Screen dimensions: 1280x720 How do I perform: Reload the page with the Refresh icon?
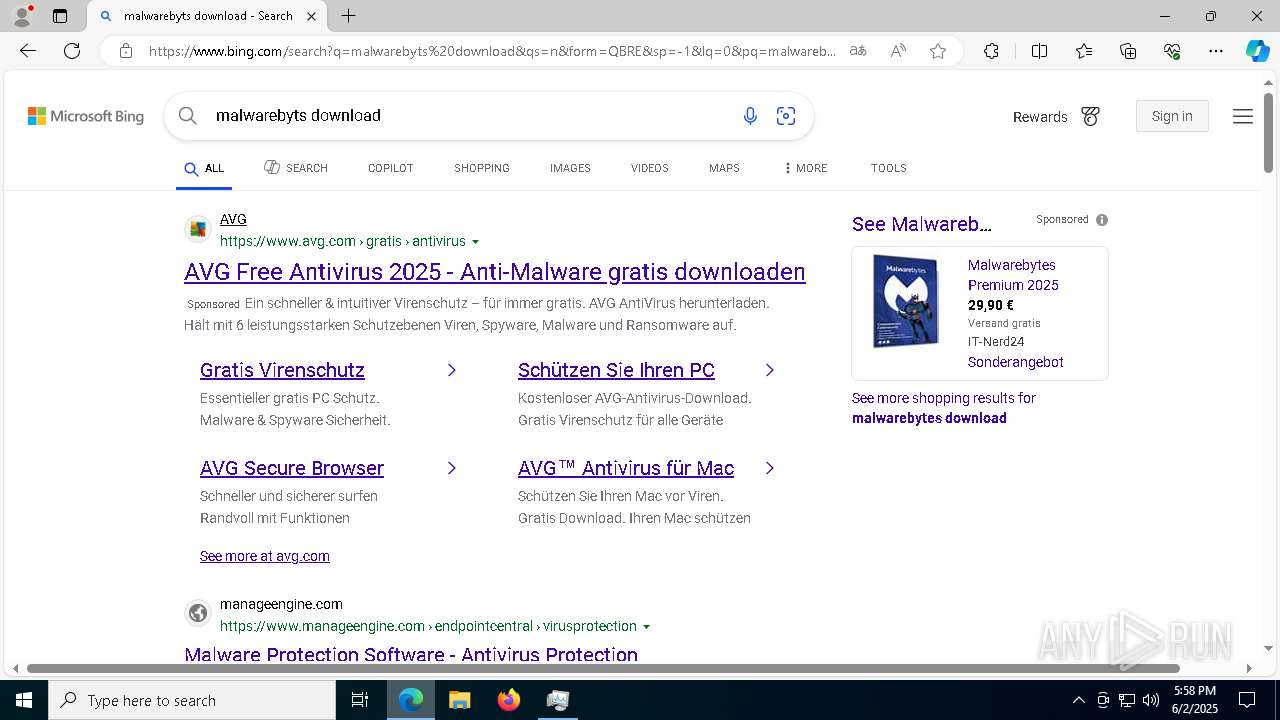(x=72, y=51)
